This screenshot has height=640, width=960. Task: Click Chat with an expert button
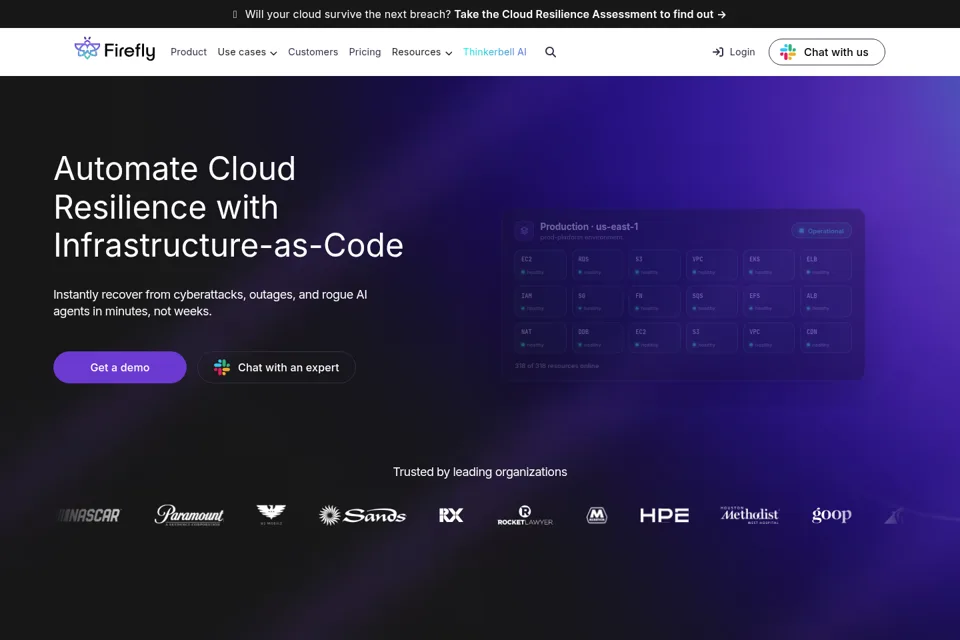tap(276, 367)
